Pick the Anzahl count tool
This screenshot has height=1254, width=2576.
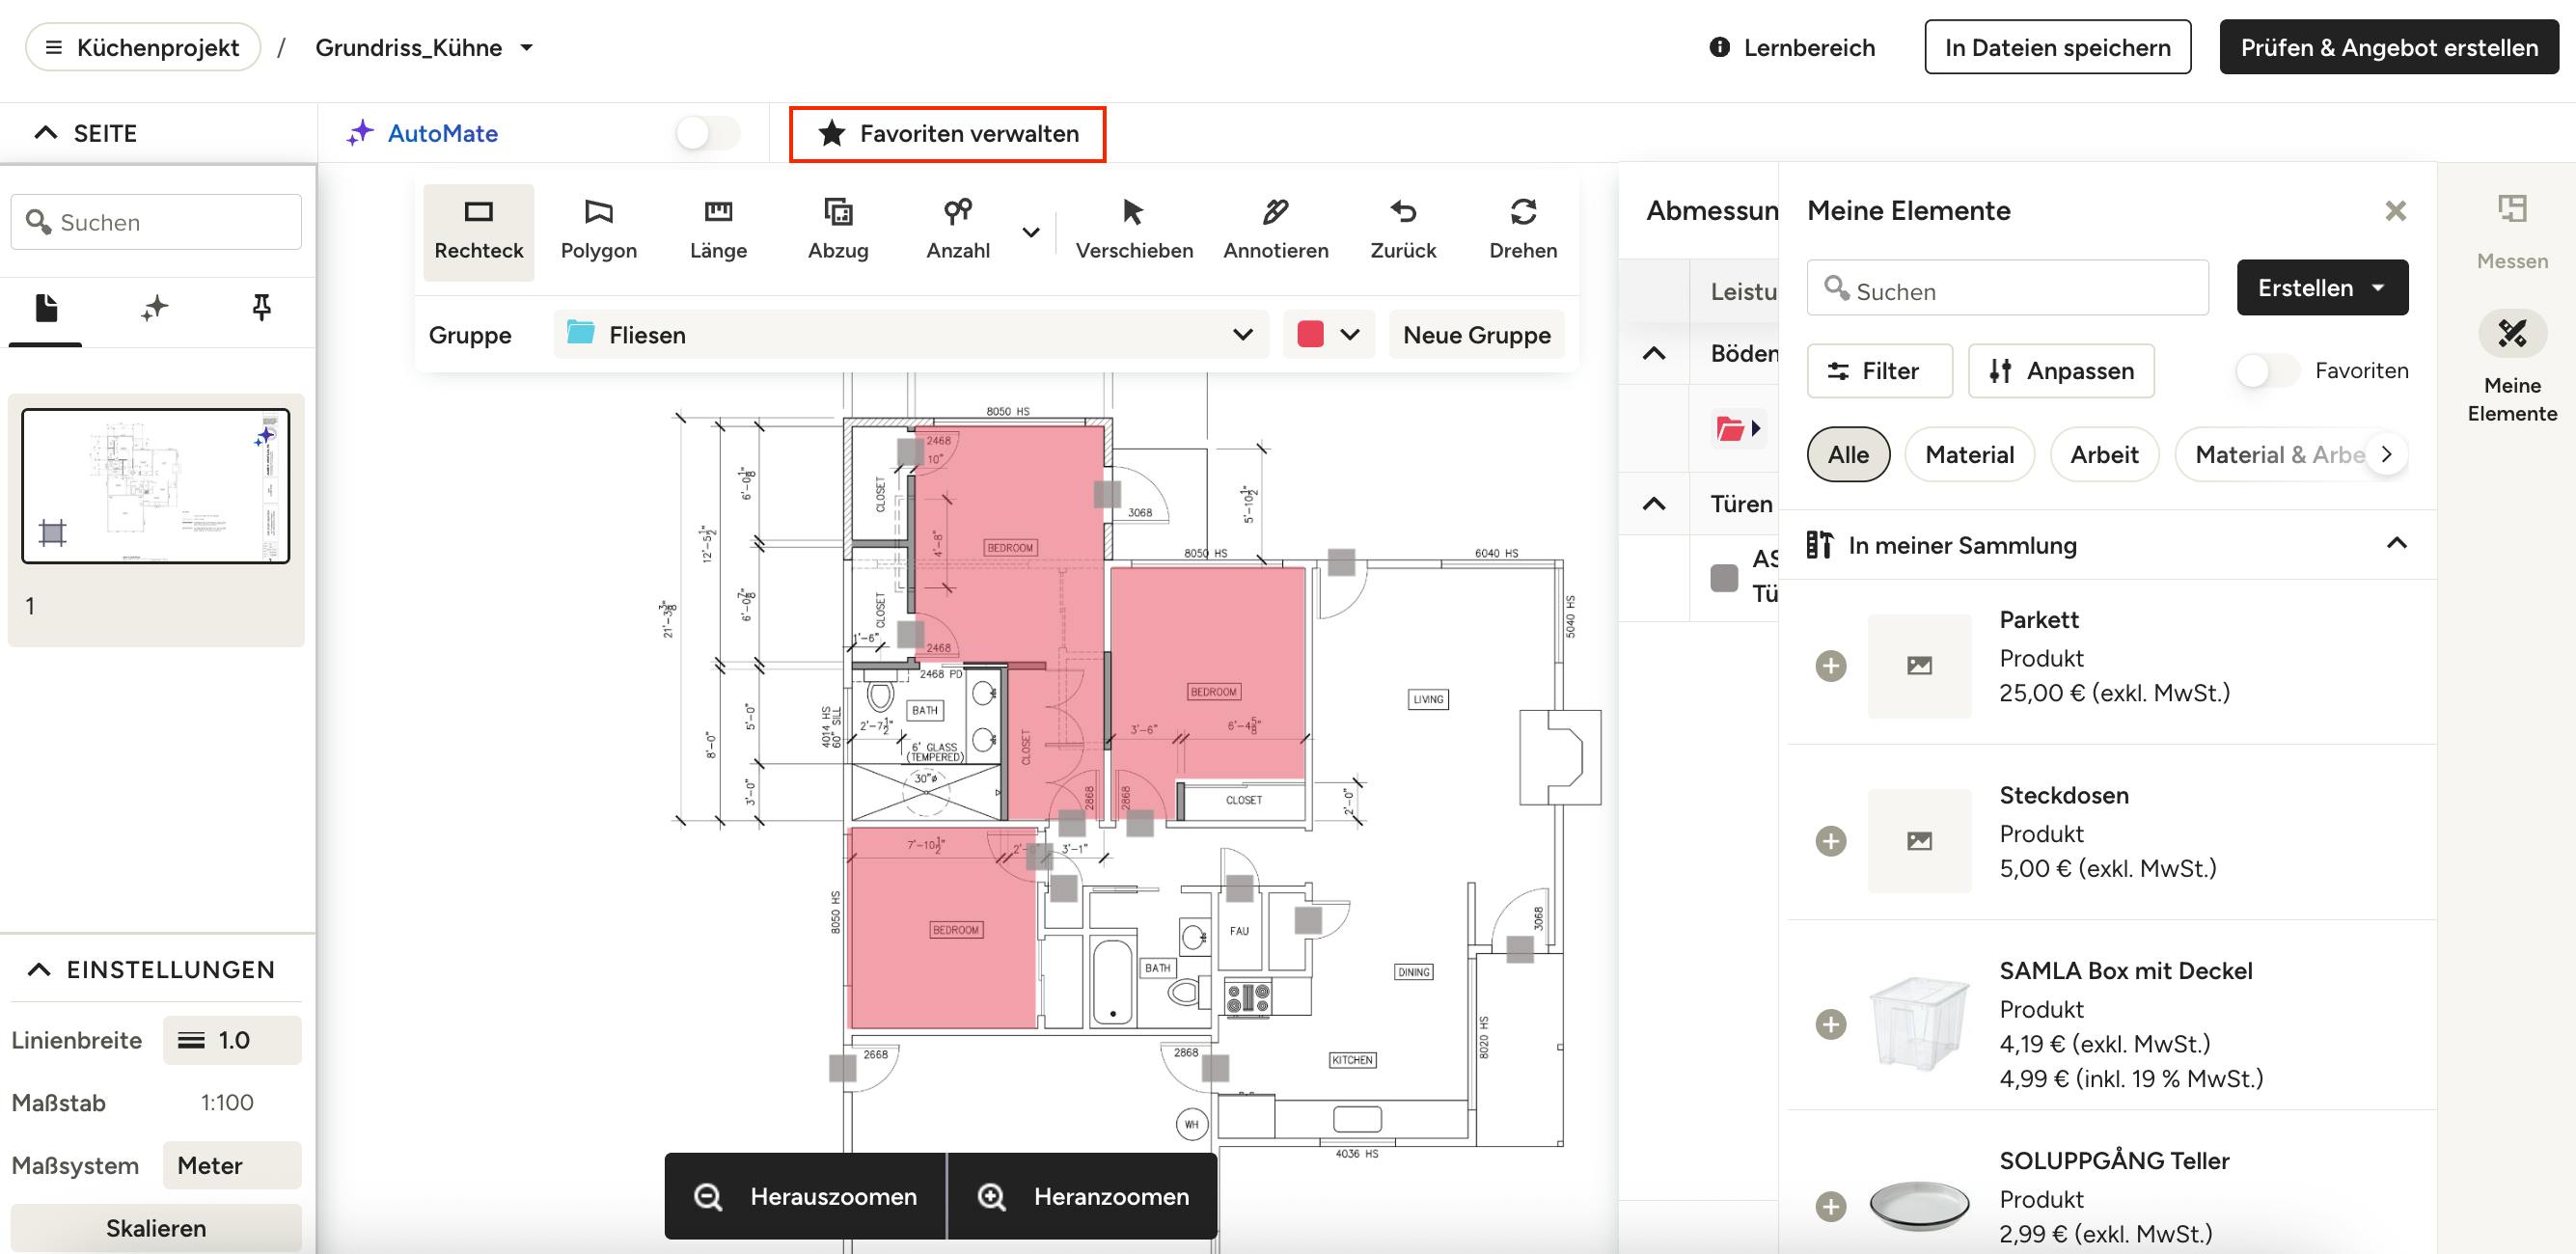click(957, 231)
